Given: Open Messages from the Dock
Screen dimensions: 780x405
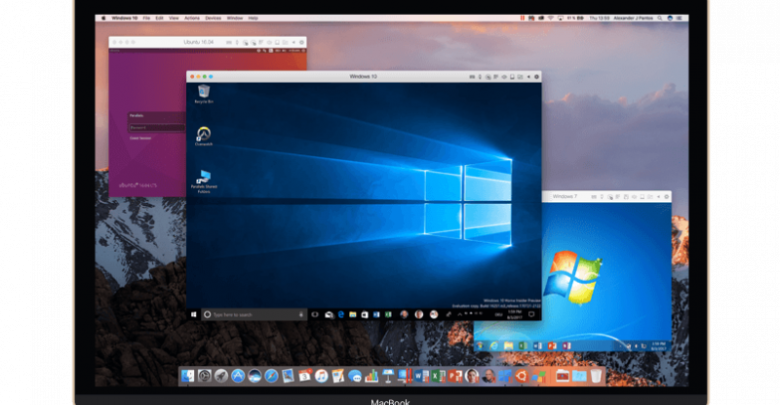Looking at the screenshot, I should [355, 376].
